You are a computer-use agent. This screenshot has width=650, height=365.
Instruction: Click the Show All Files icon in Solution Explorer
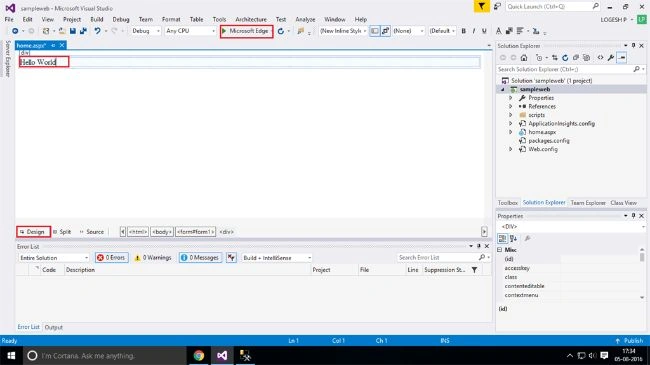(586, 58)
